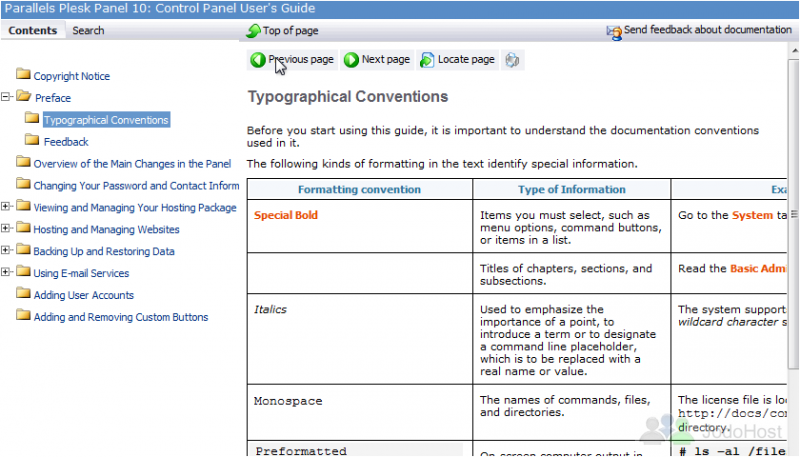
Task: Click the Type of Information column header
Action: [571, 189]
